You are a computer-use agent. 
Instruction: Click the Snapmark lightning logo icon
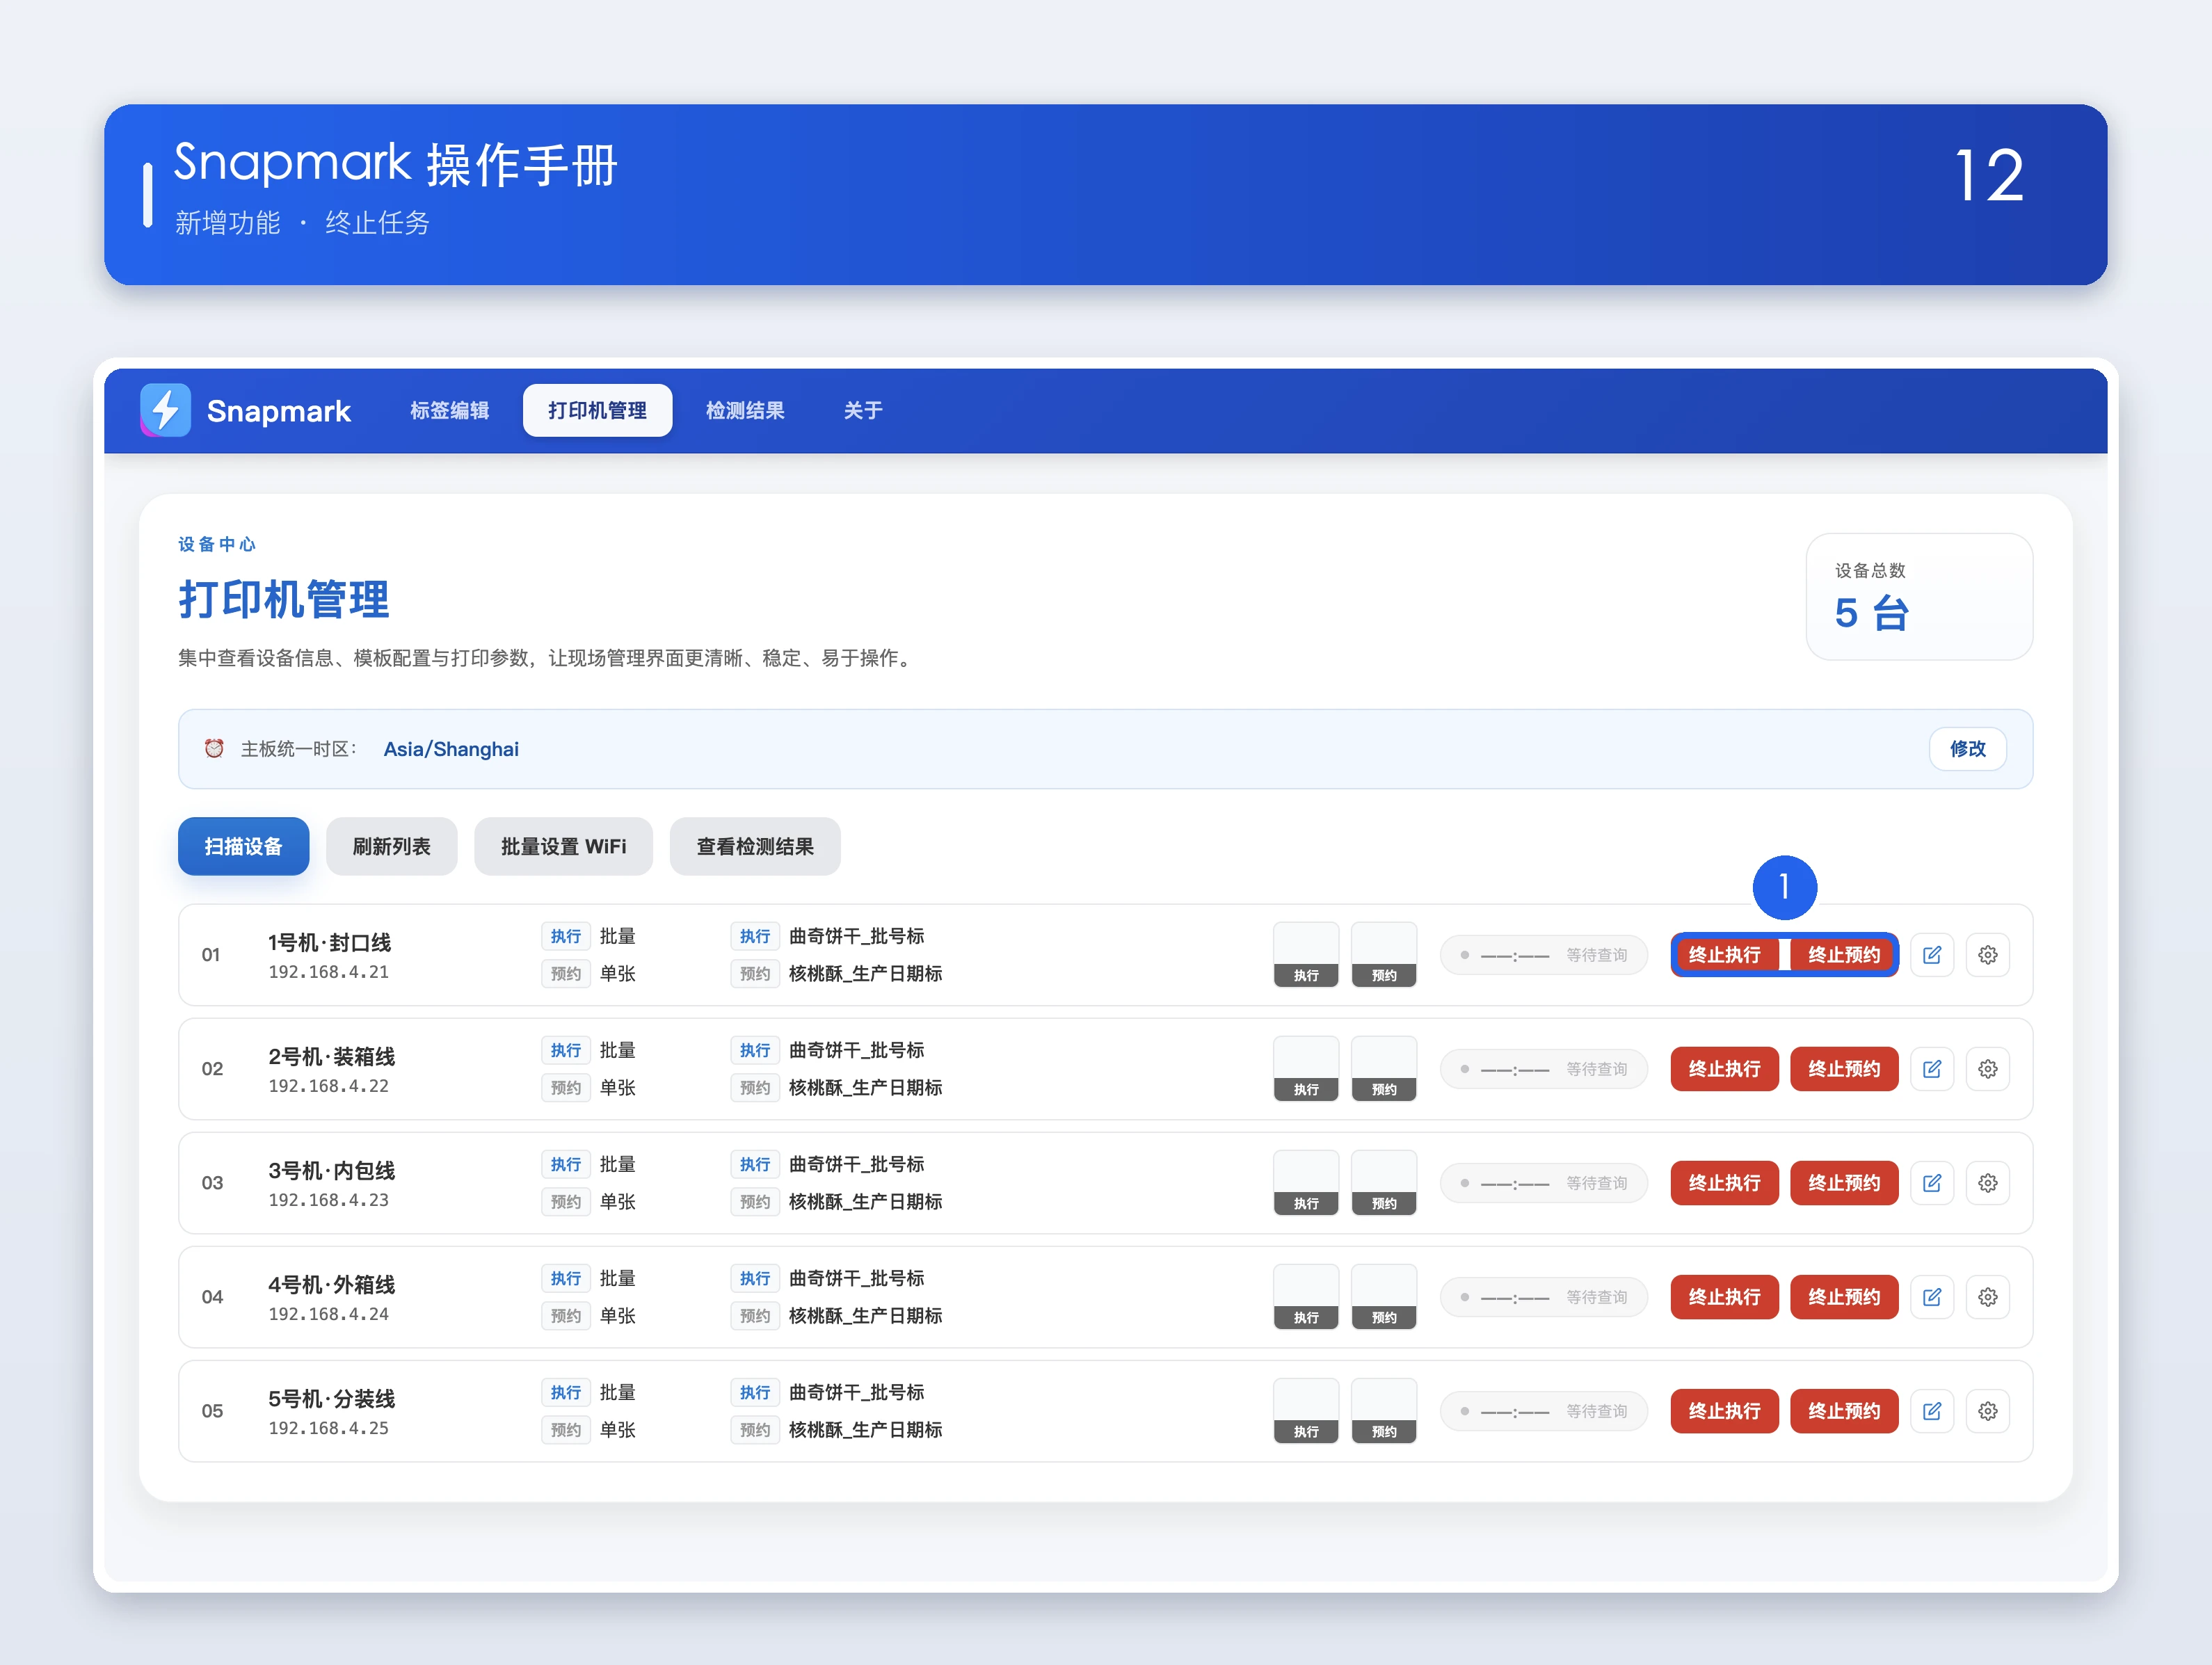point(165,410)
